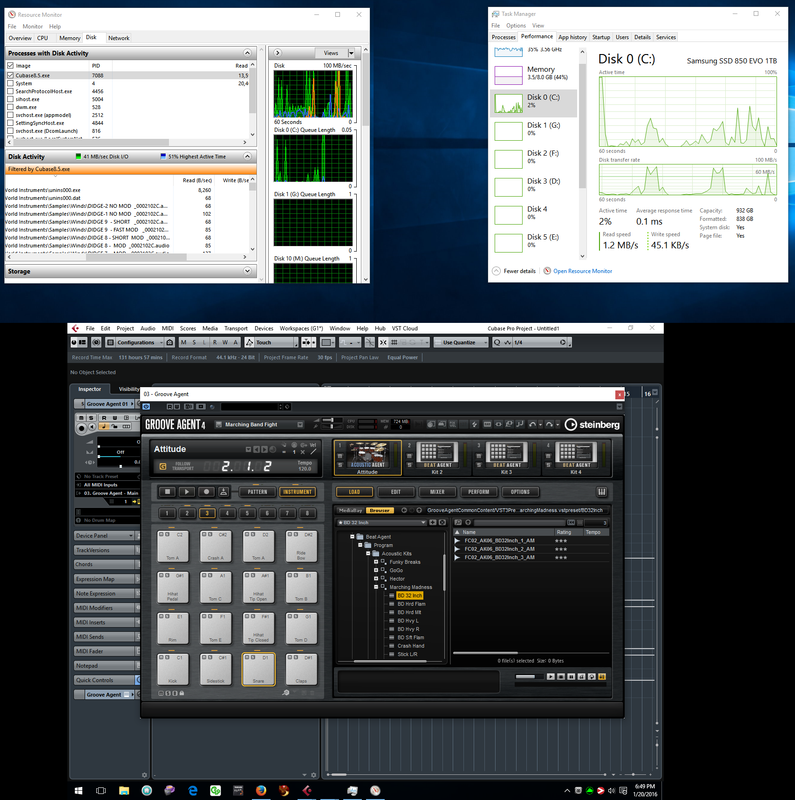Switch to the Visibility tab in Cubase
Screen dimensions: 795x800
[x=128, y=389]
